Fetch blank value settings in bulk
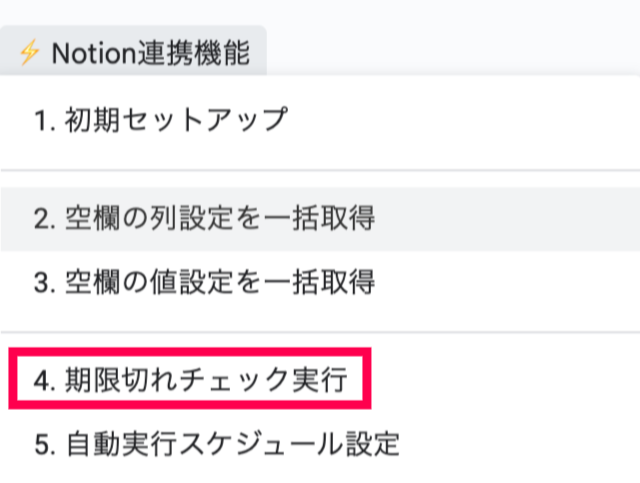640x483 pixels. click(x=205, y=282)
